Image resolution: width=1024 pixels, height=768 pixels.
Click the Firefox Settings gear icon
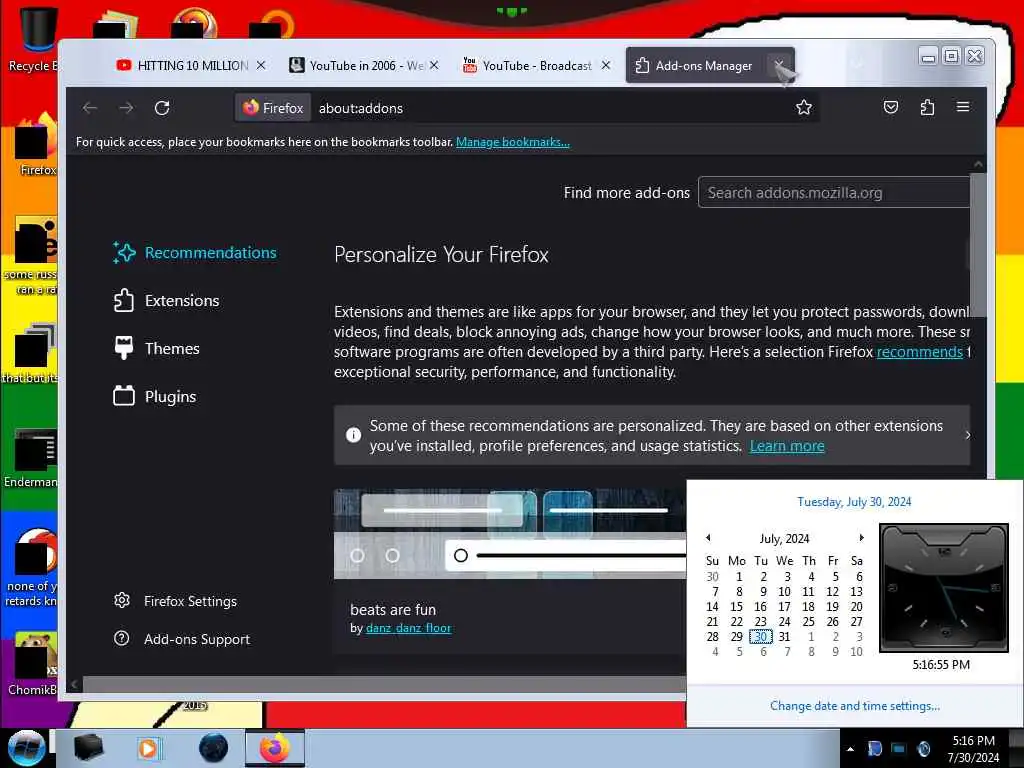pos(121,600)
